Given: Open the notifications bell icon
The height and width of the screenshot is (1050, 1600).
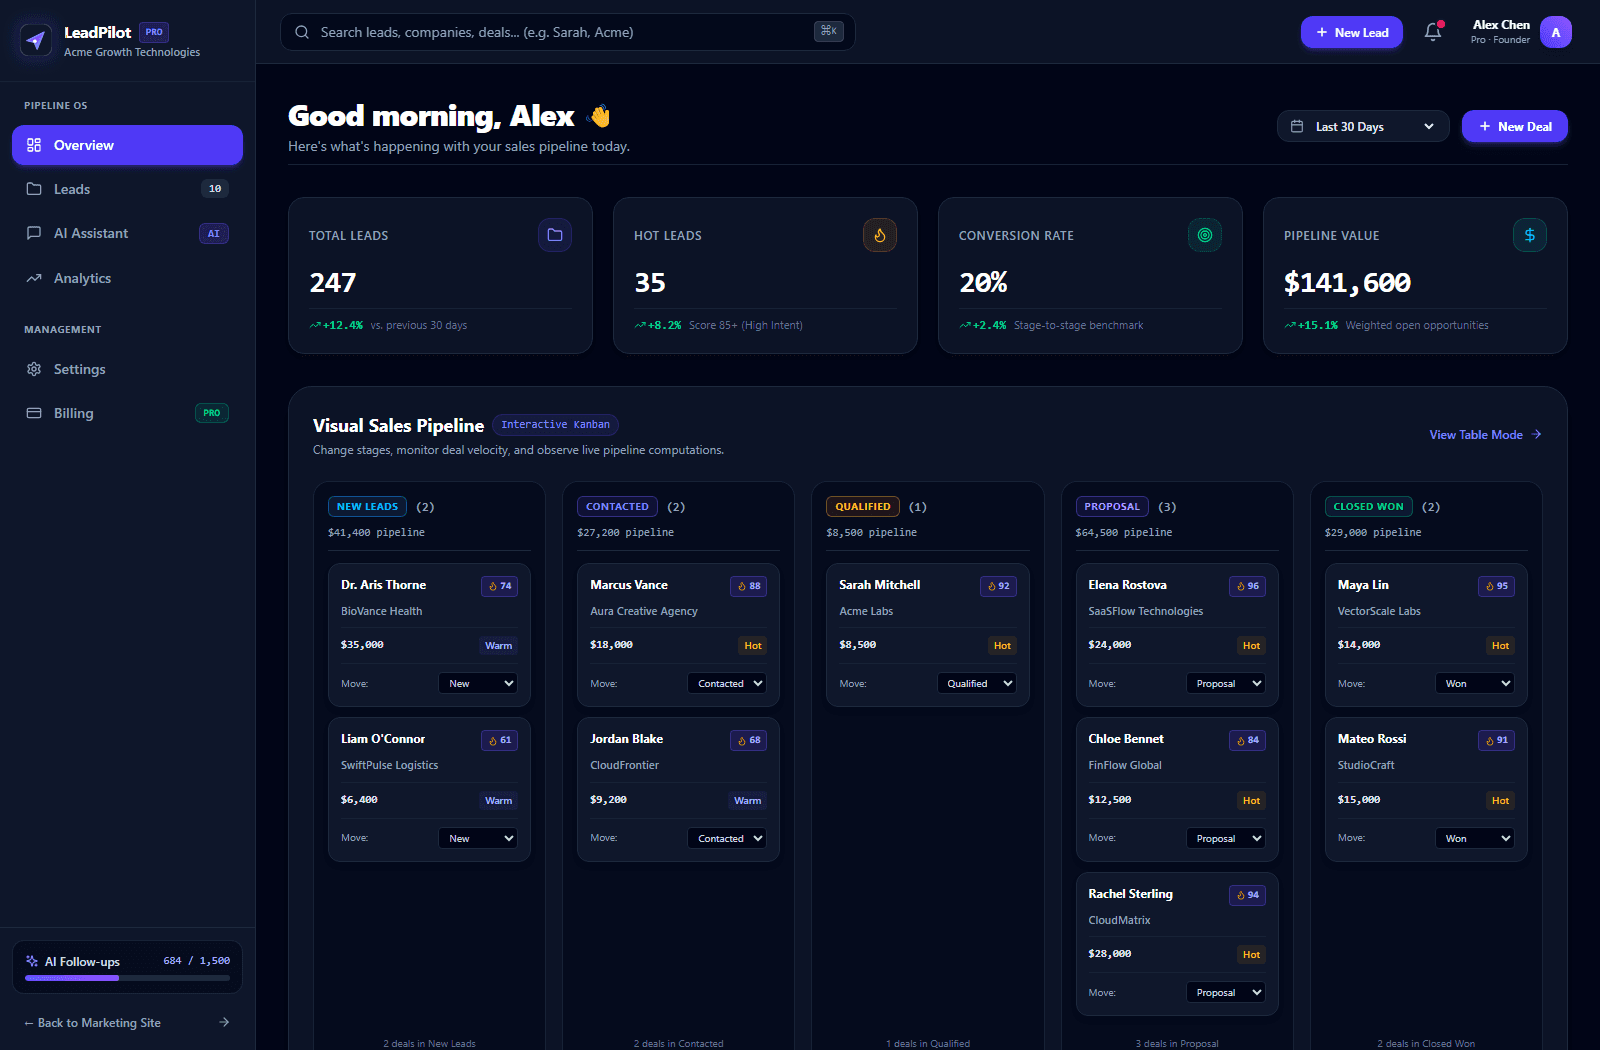Looking at the screenshot, I should 1433,32.
